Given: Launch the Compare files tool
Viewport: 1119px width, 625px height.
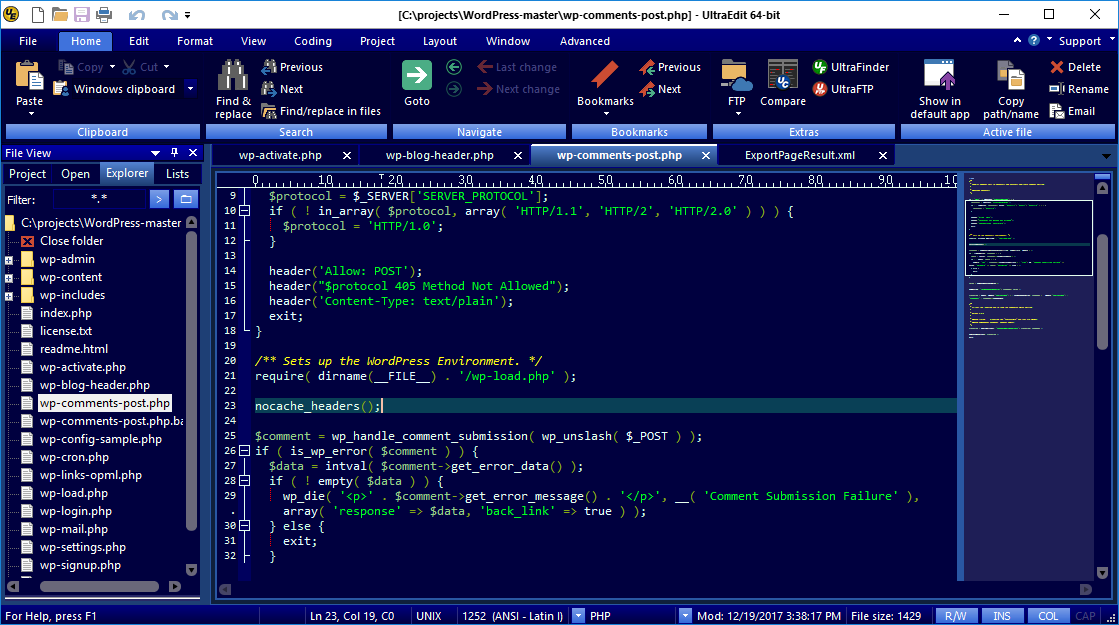Looking at the screenshot, I should [782, 76].
